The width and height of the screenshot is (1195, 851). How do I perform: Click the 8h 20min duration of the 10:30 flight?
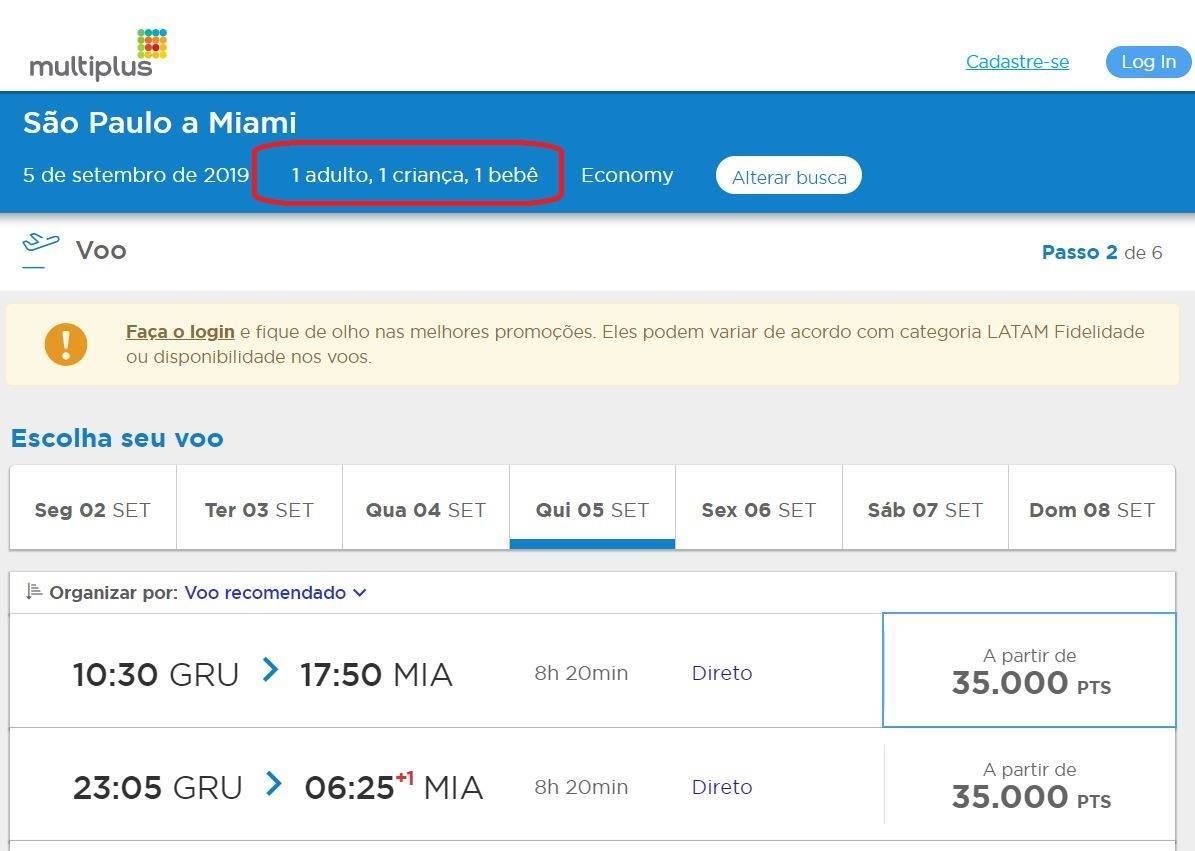(581, 673)
